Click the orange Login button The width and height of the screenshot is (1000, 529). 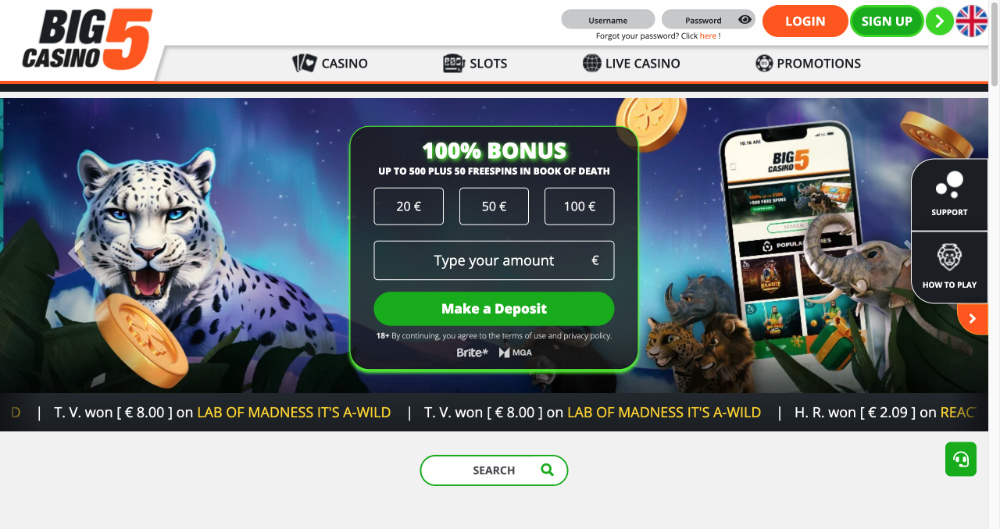point(805,21)
